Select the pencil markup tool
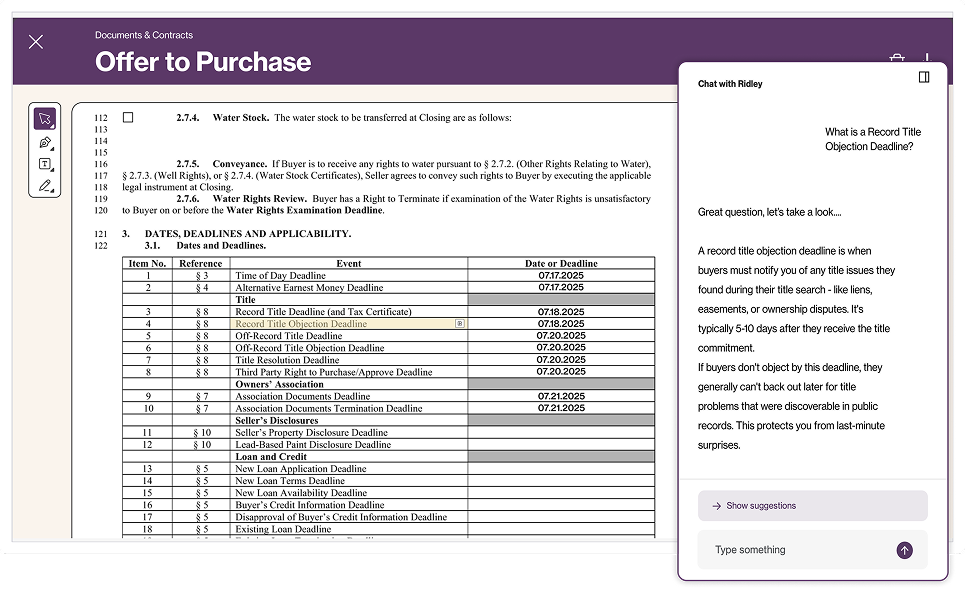The height and width of the screenshot is (589, 965). click(x=45, y=185)
